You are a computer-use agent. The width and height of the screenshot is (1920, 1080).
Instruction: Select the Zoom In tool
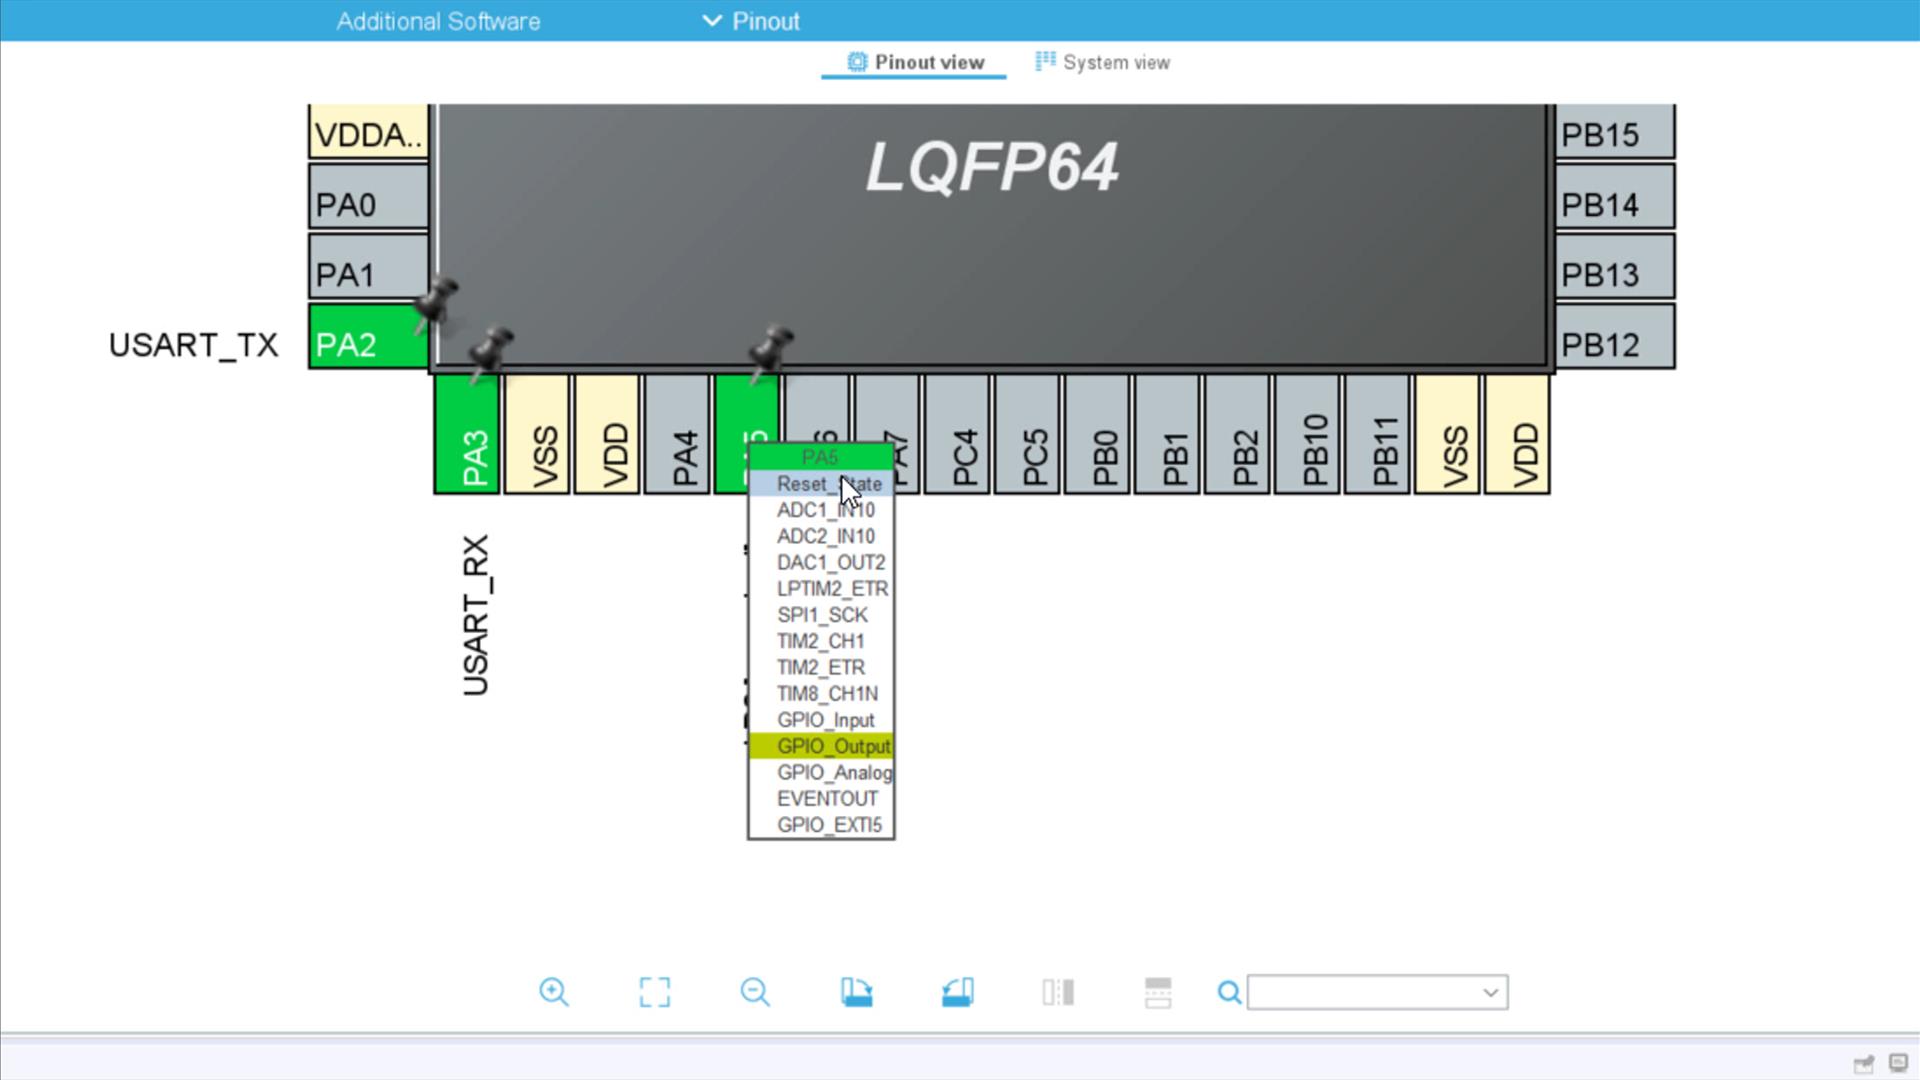pos(555,992)
